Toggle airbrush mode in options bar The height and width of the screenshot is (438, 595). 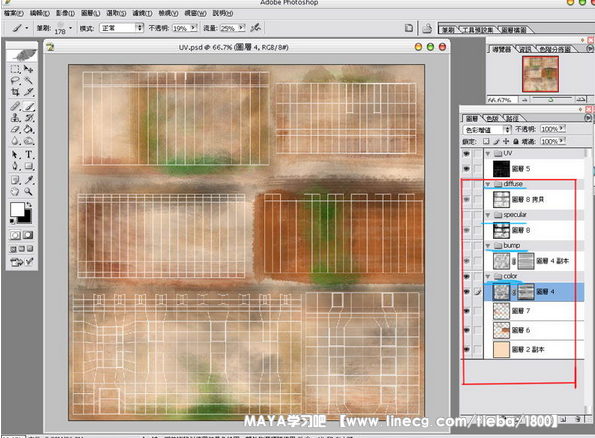tap(256, 27)
